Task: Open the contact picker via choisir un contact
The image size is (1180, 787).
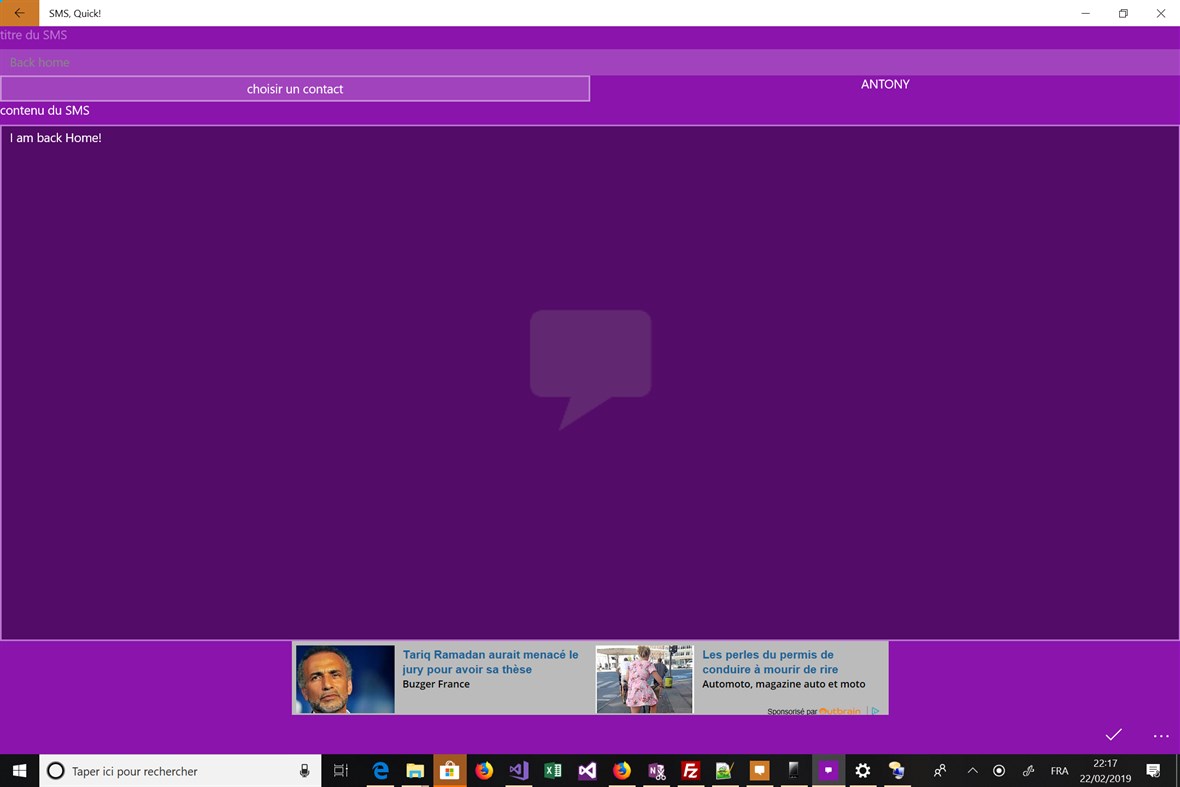Action: pos(295,88)
